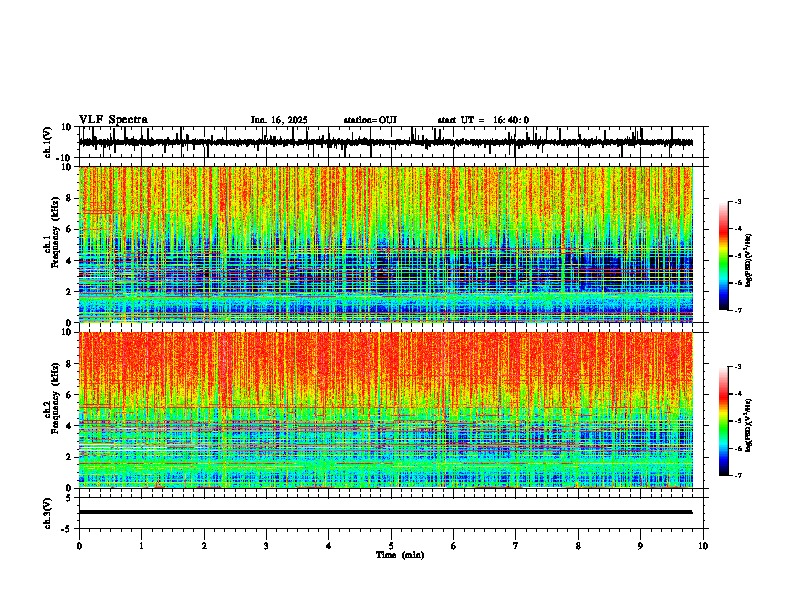Click time axis tick label "8"
The image size is (792, 612).
click(578, 546)
